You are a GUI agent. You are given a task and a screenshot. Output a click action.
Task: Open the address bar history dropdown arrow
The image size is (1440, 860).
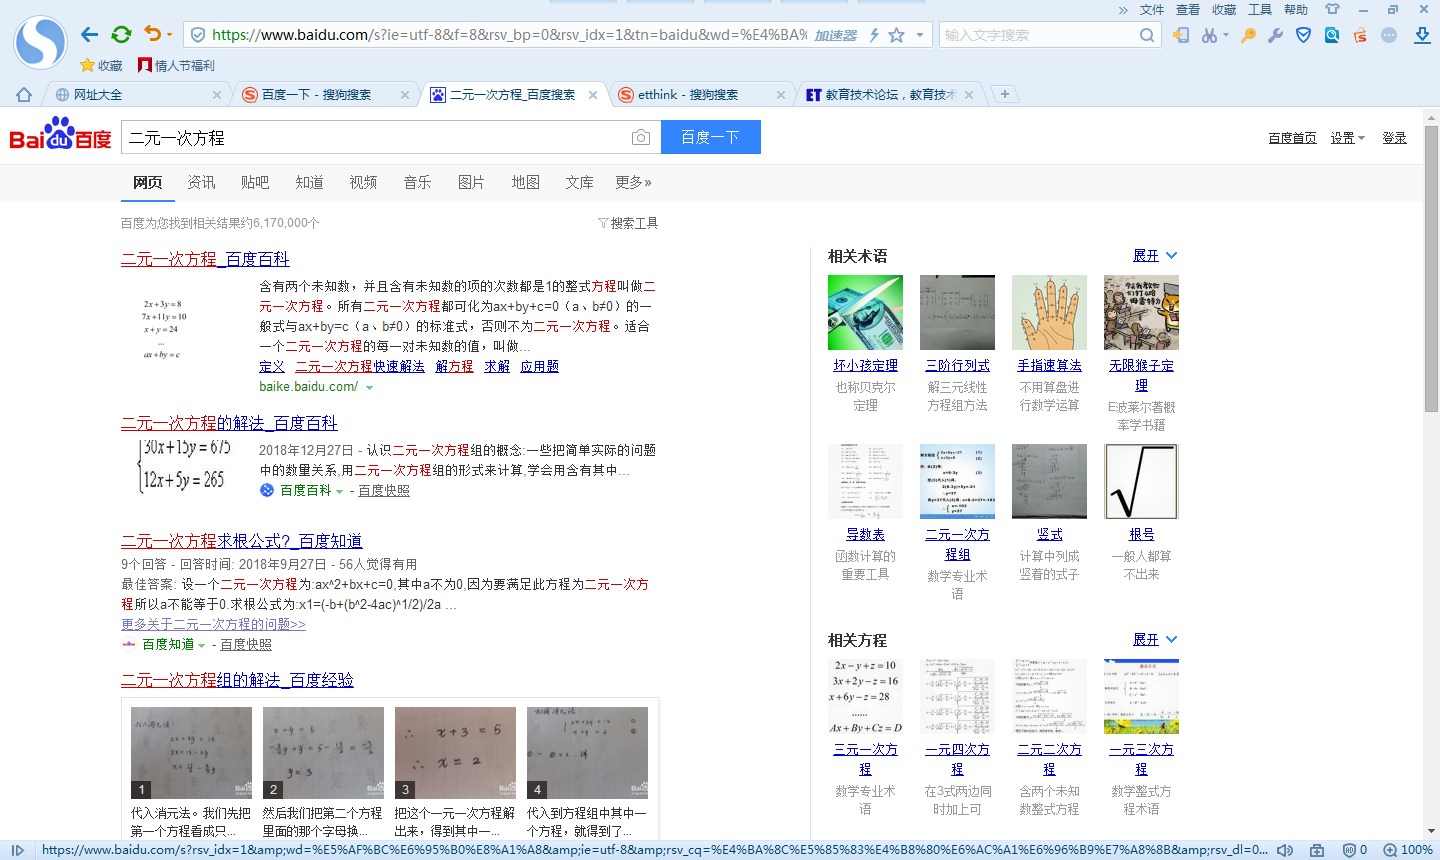pyautogui.click(x=920, y=35)
